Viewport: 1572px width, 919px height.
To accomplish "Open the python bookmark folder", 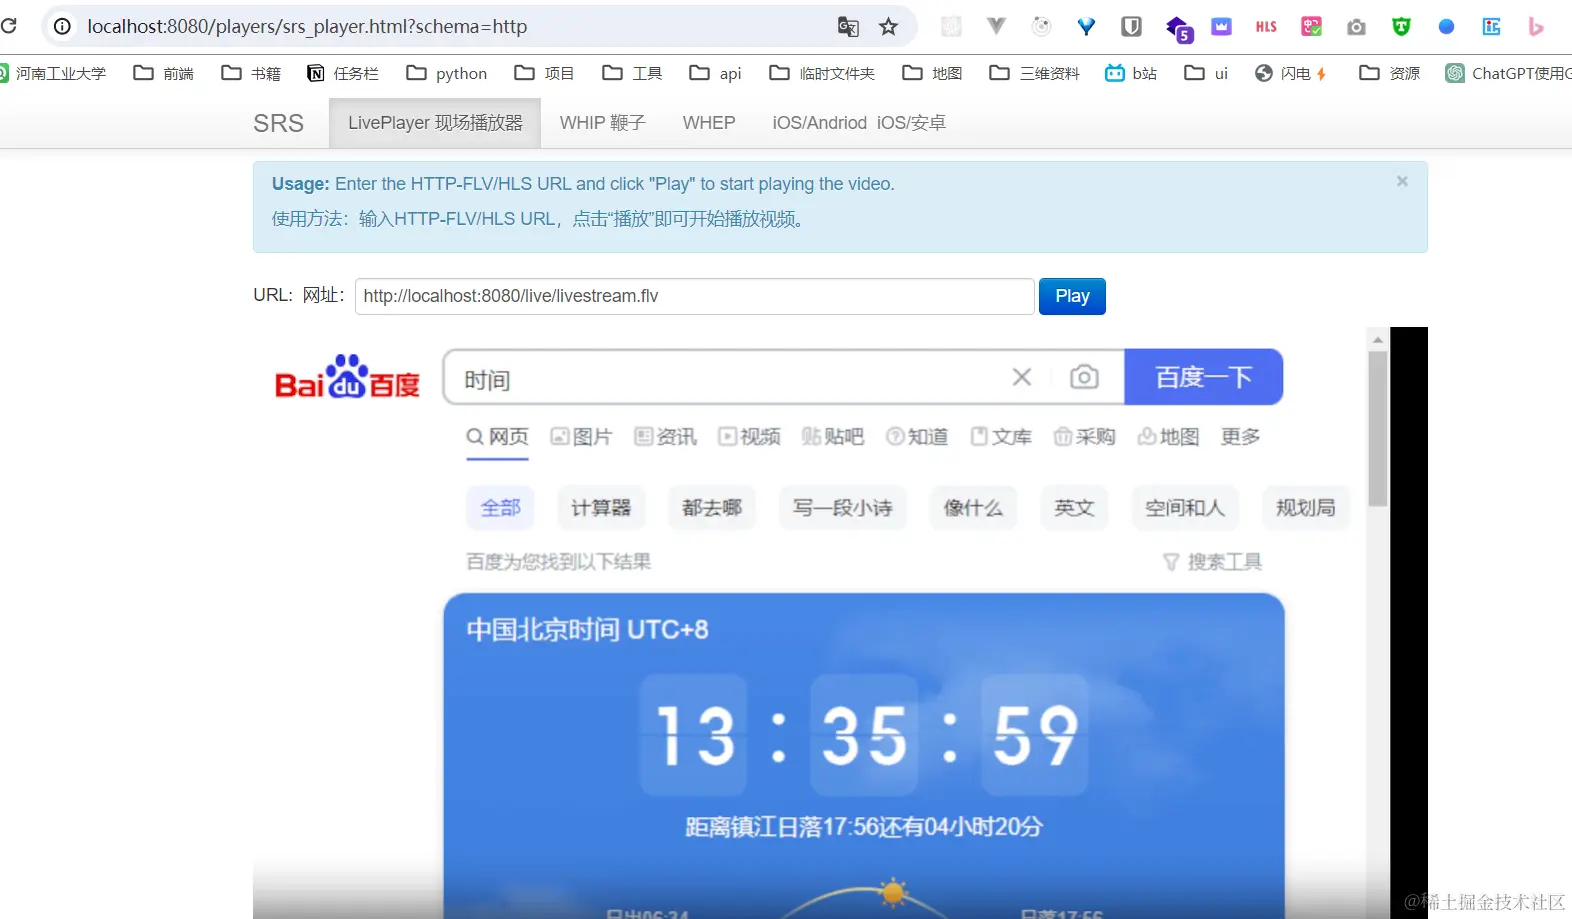I will tap(447, 73).
